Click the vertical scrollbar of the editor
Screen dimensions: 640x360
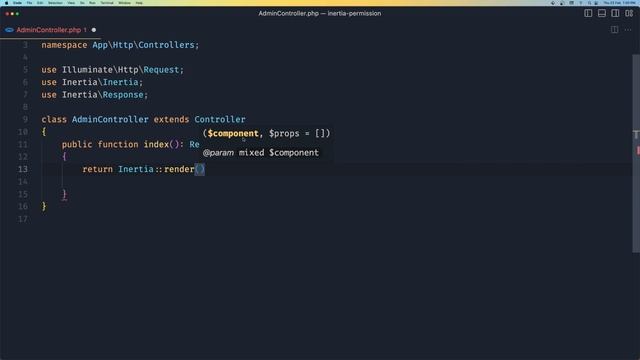(x=636, y=153)
